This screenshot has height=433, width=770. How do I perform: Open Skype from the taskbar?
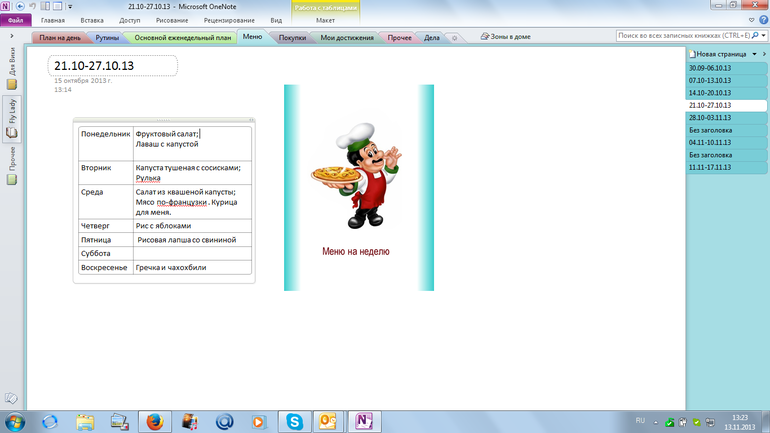click(295, 421)
